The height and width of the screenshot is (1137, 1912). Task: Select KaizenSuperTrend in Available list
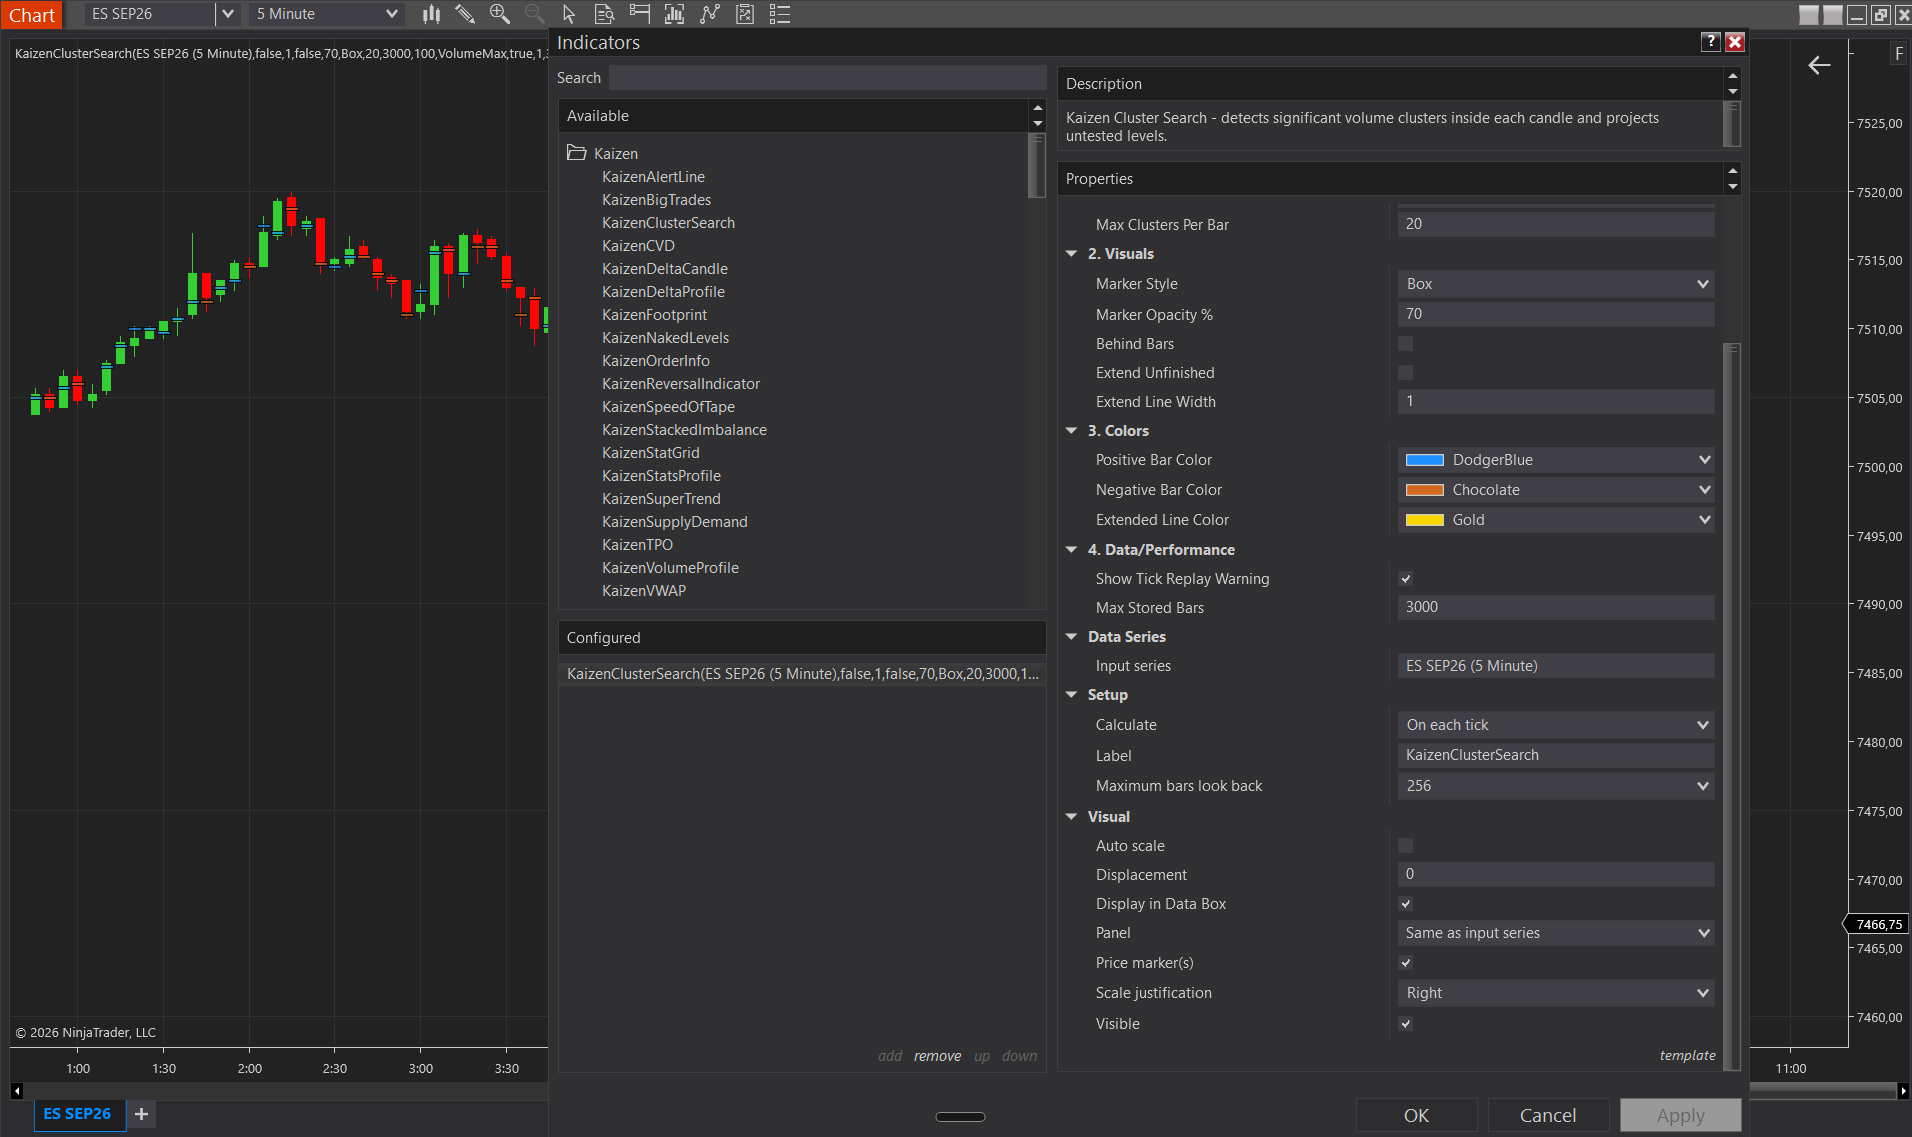661,499
